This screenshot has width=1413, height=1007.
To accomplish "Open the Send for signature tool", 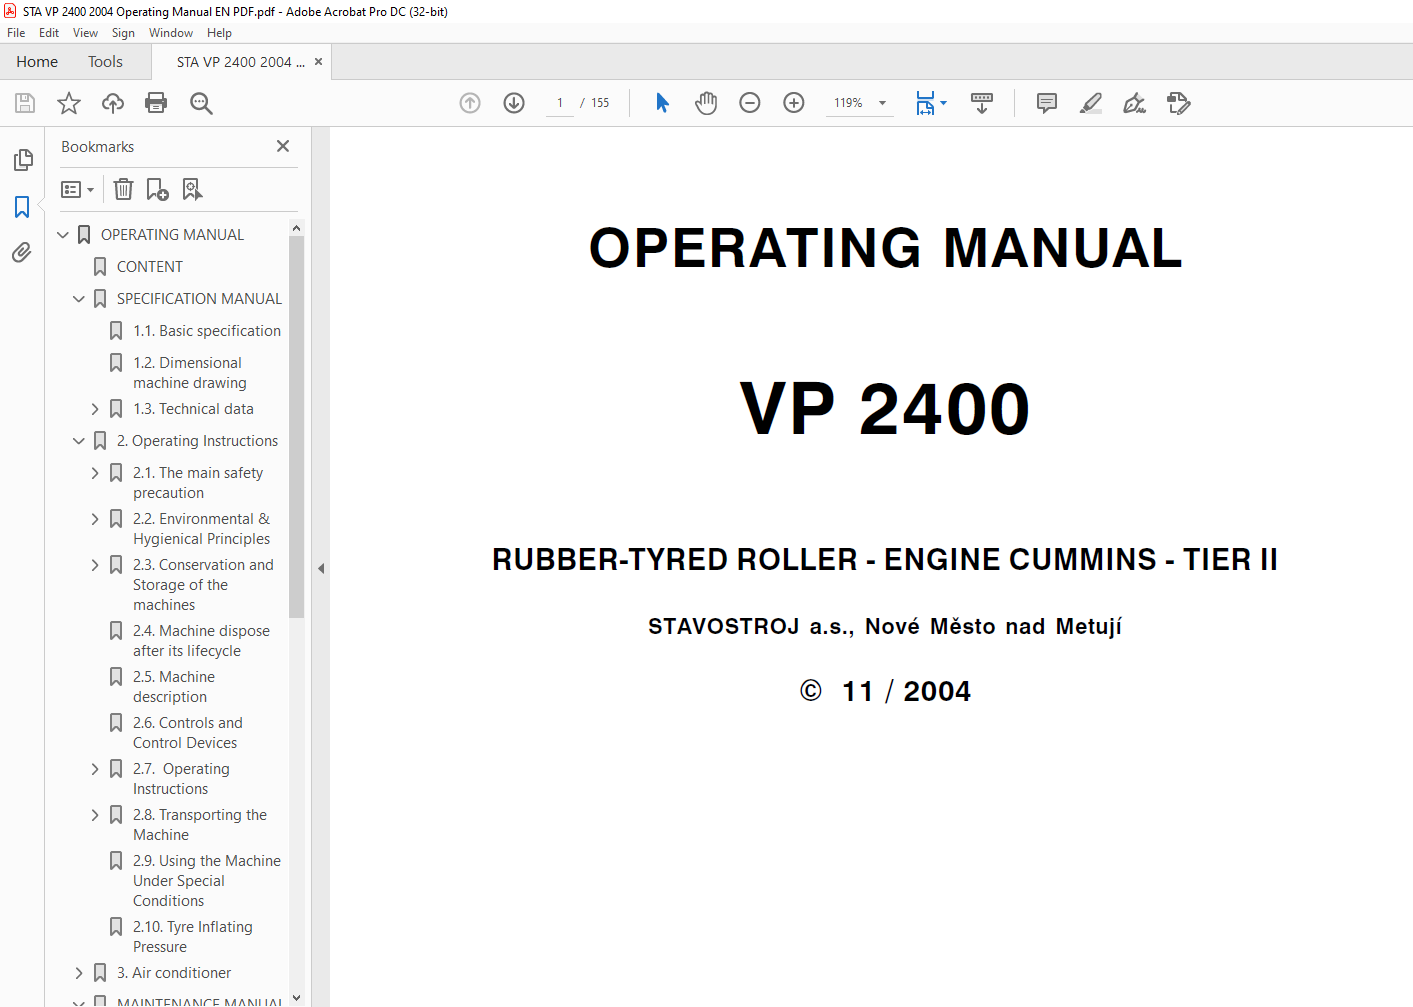I will point(1179,103).
